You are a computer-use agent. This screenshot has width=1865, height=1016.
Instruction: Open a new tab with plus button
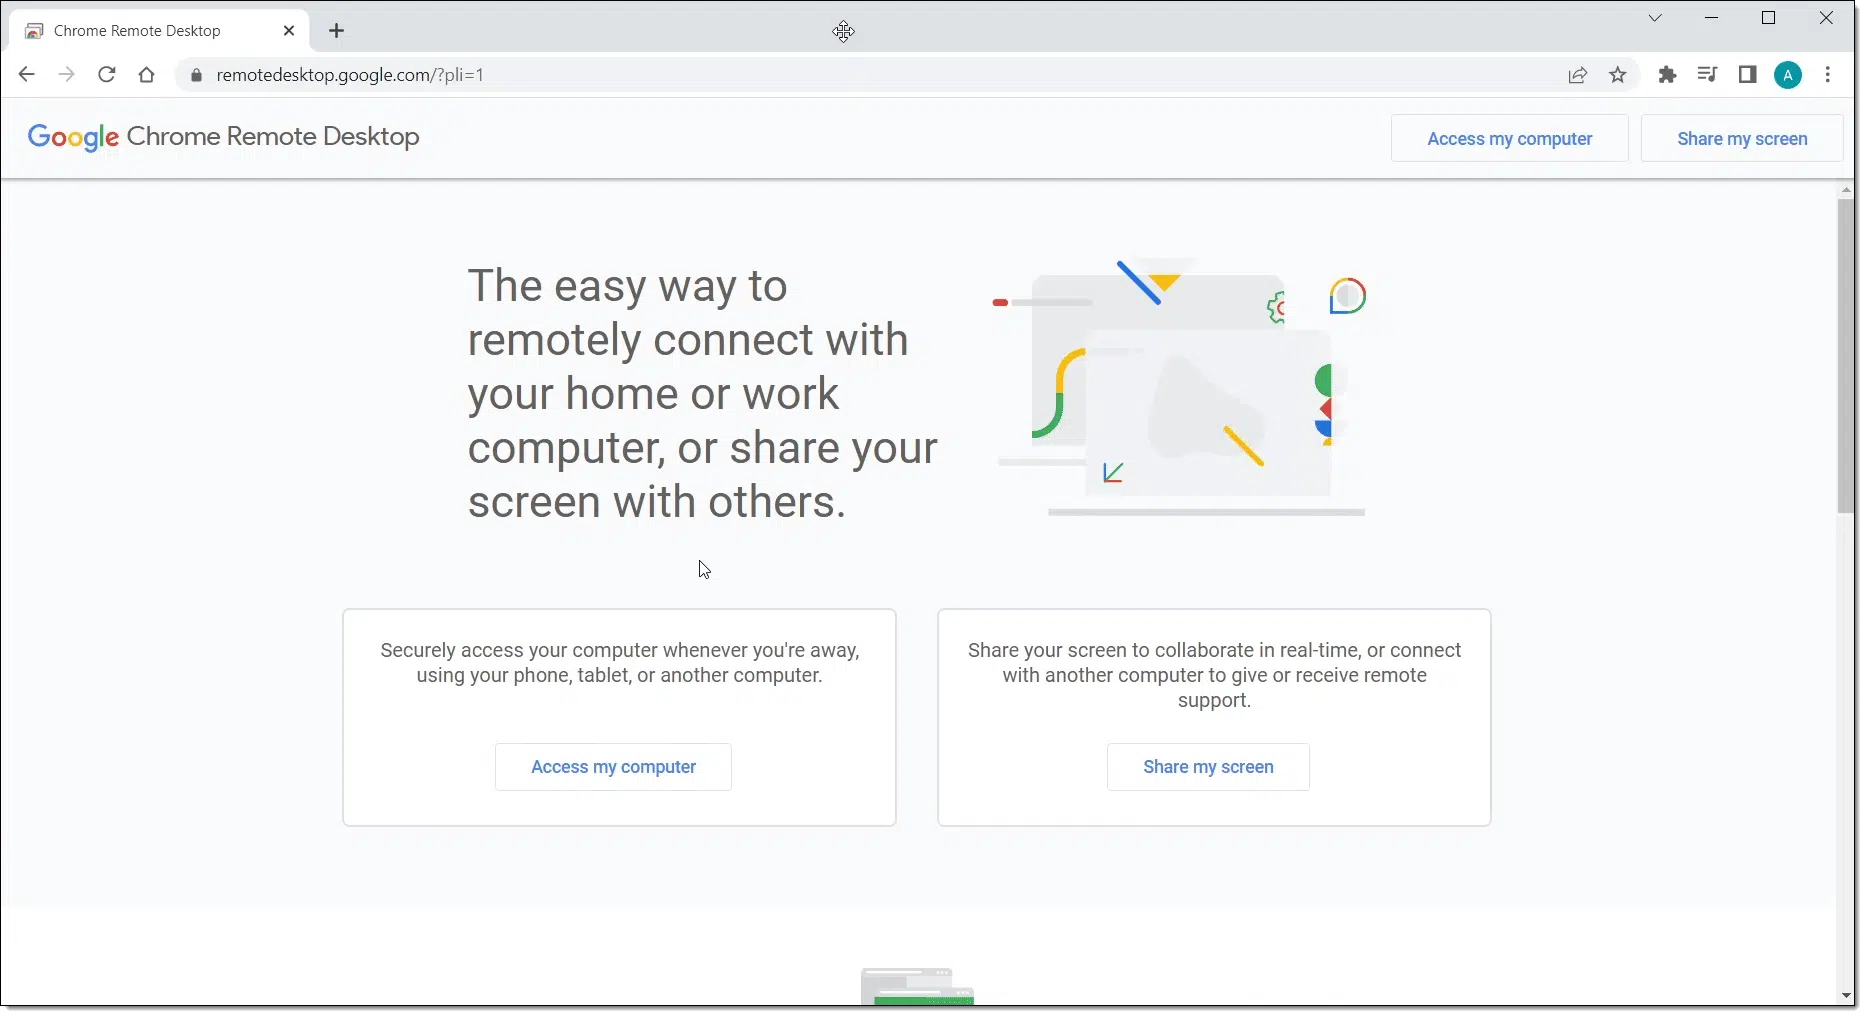pyautogui.click(x=337, y=31)
